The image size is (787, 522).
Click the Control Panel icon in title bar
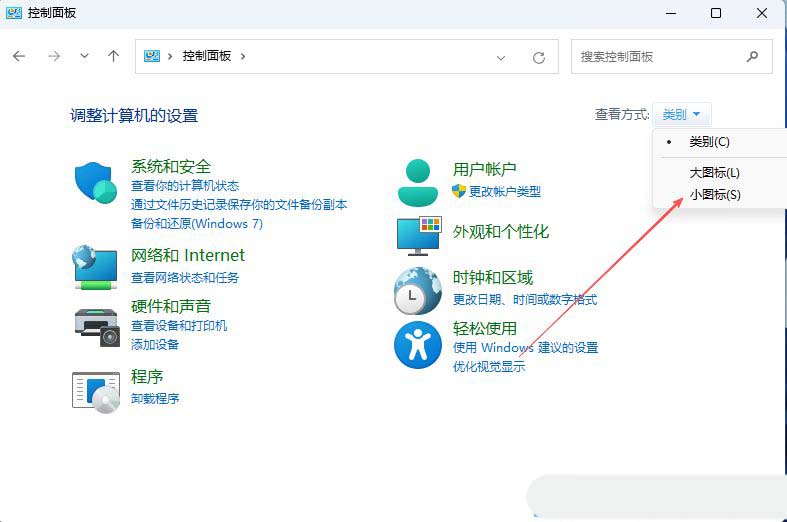coord(14,13)
